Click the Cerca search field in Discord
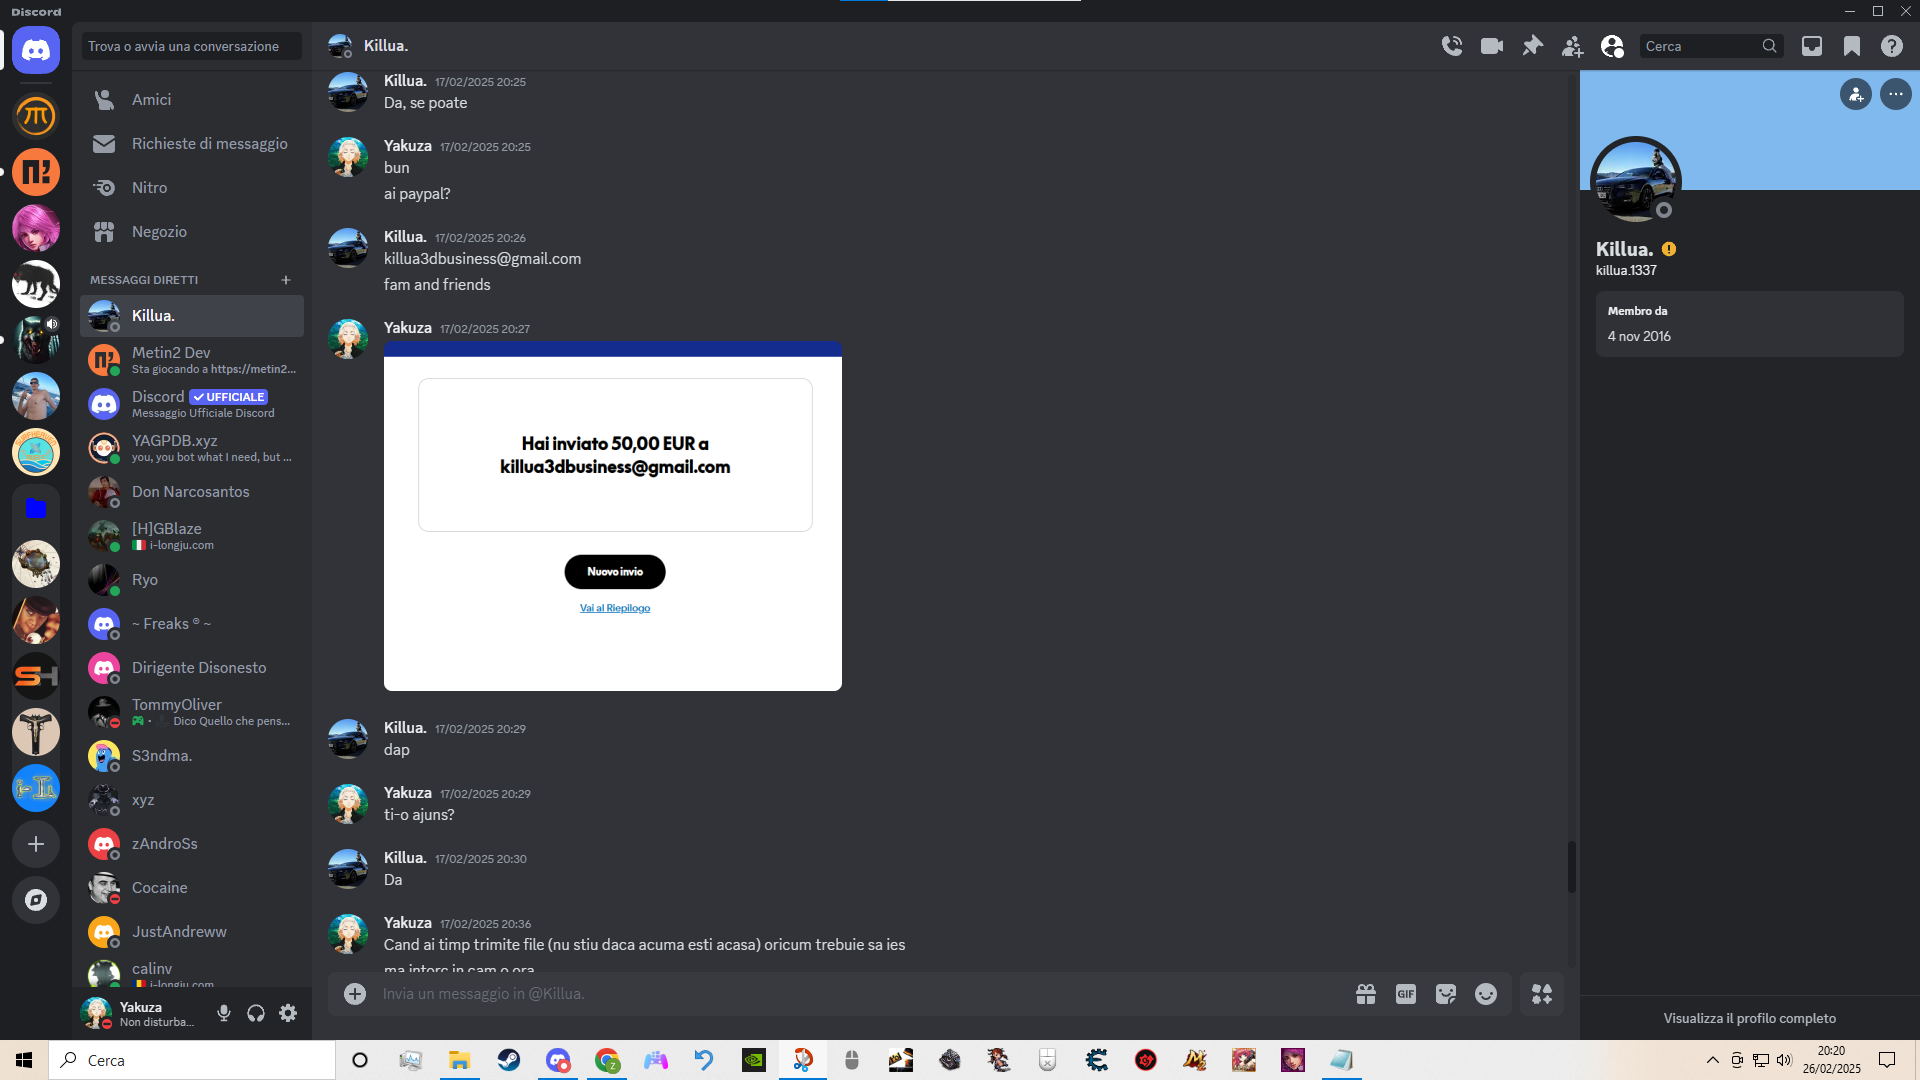 click(x=1711, y=46)
